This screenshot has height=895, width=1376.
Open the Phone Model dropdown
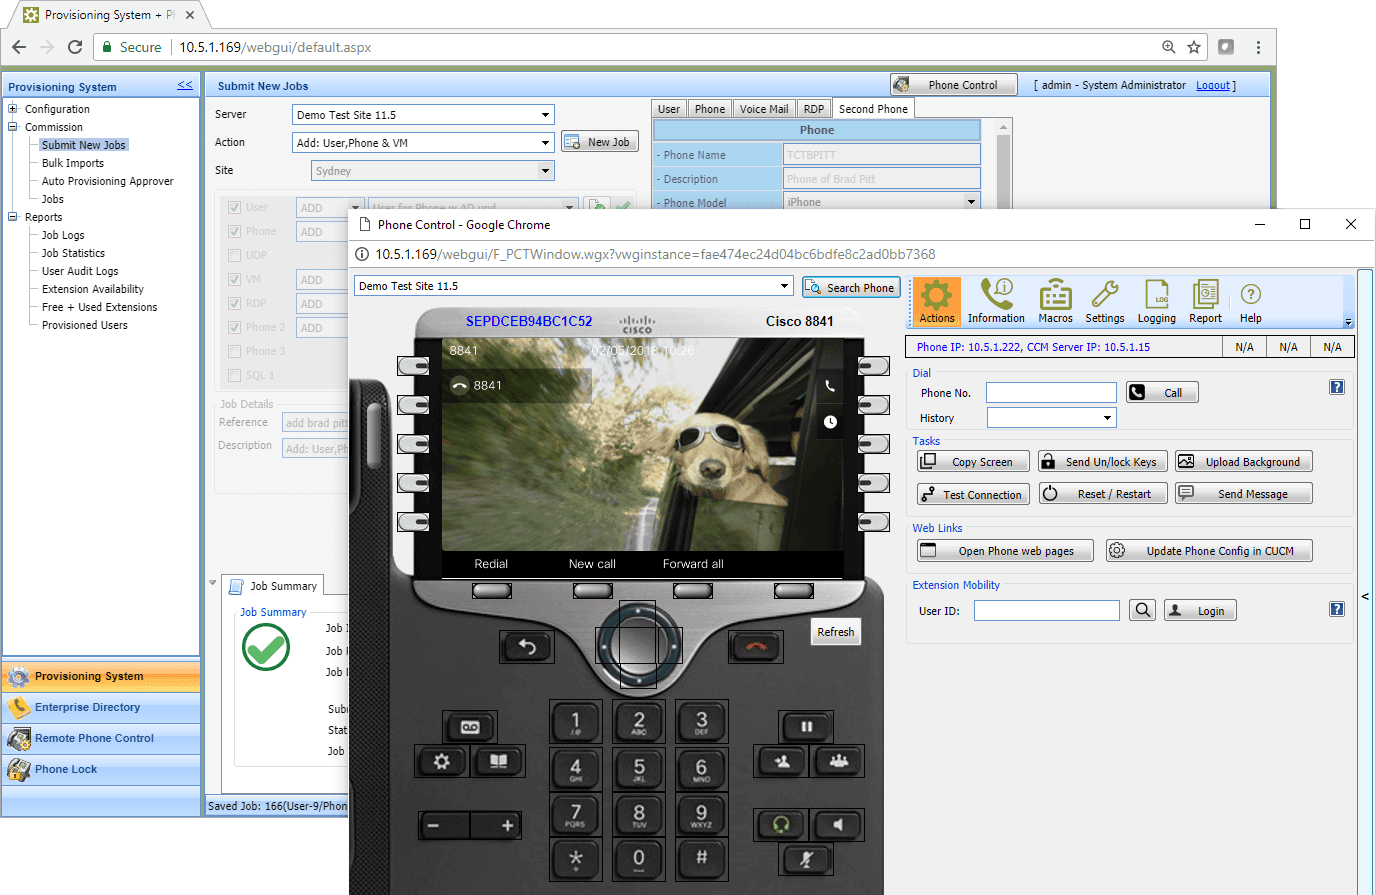pos(971,202)
